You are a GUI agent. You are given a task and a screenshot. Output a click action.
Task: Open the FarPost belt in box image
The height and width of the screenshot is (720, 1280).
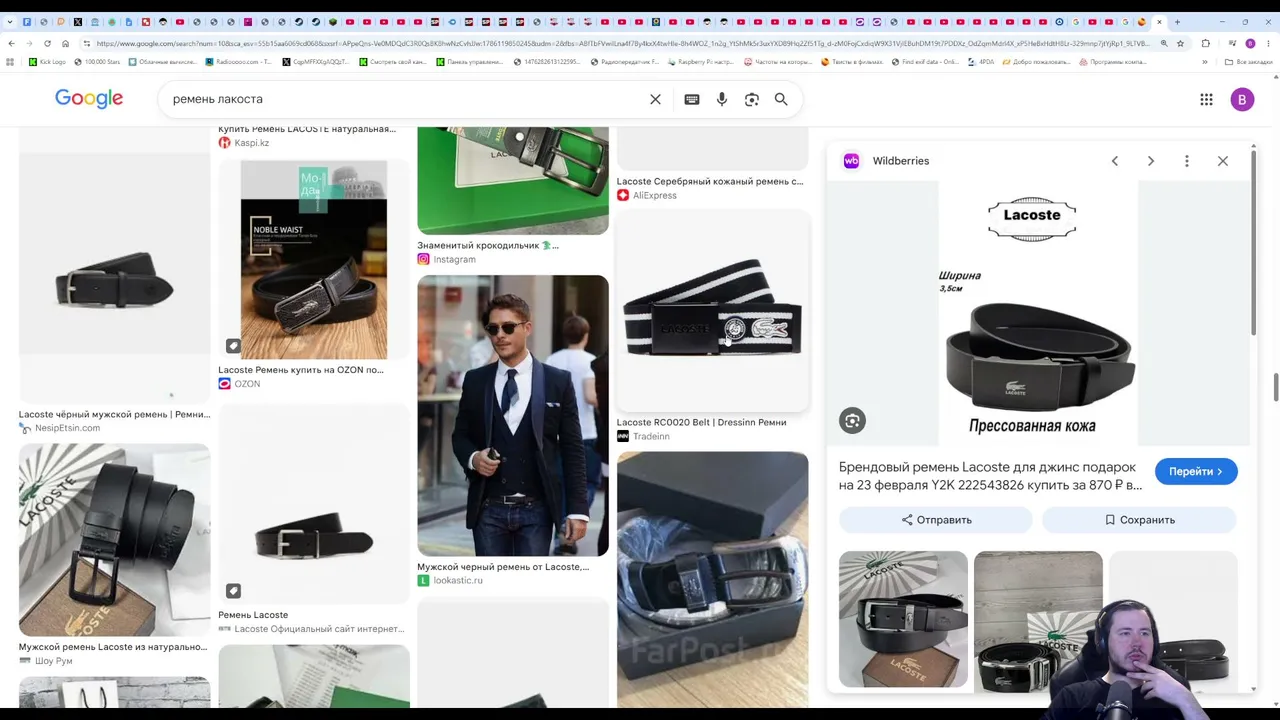coord(713,580)
